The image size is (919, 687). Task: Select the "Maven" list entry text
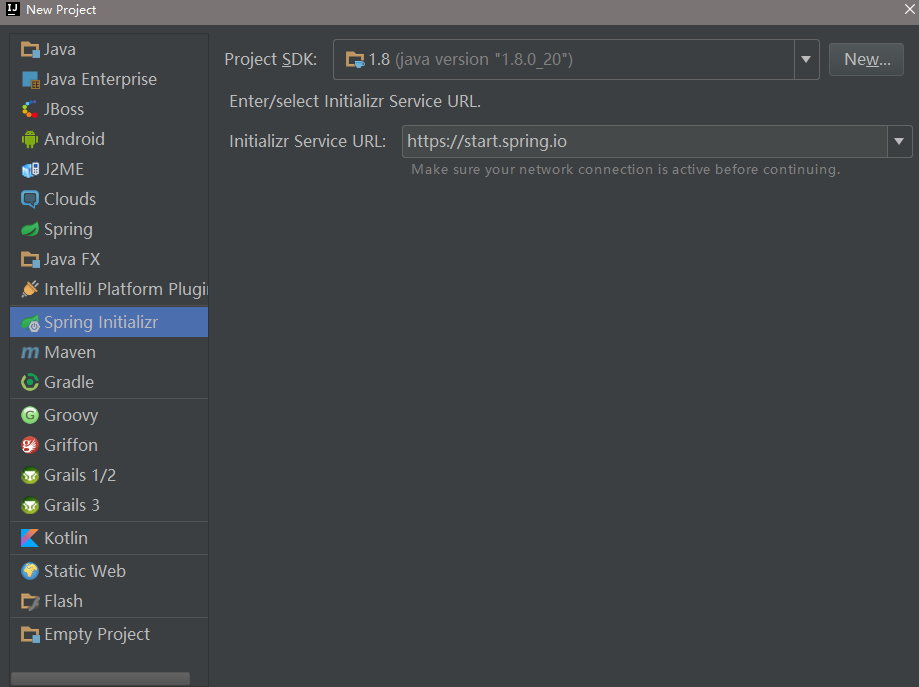[x=70, y=352]
